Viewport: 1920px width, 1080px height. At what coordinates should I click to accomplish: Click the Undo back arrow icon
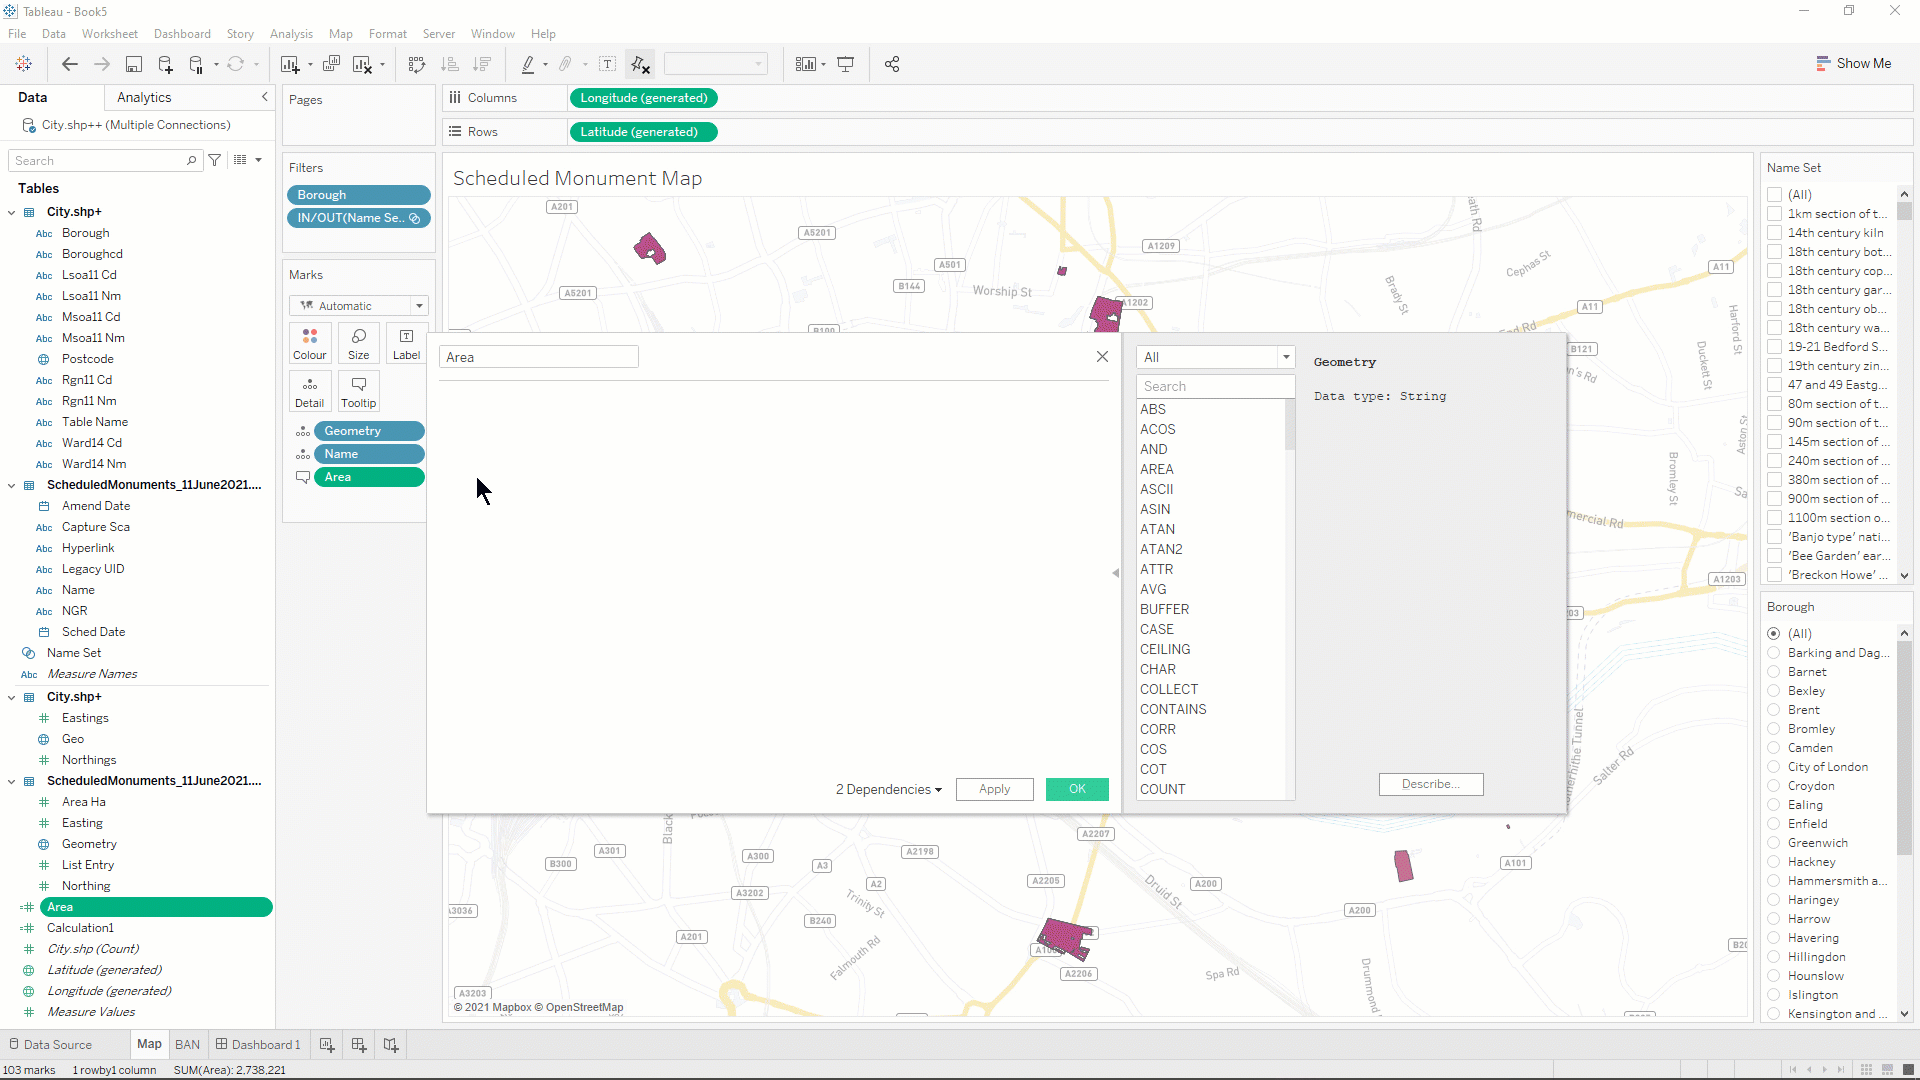click(69, 64)
